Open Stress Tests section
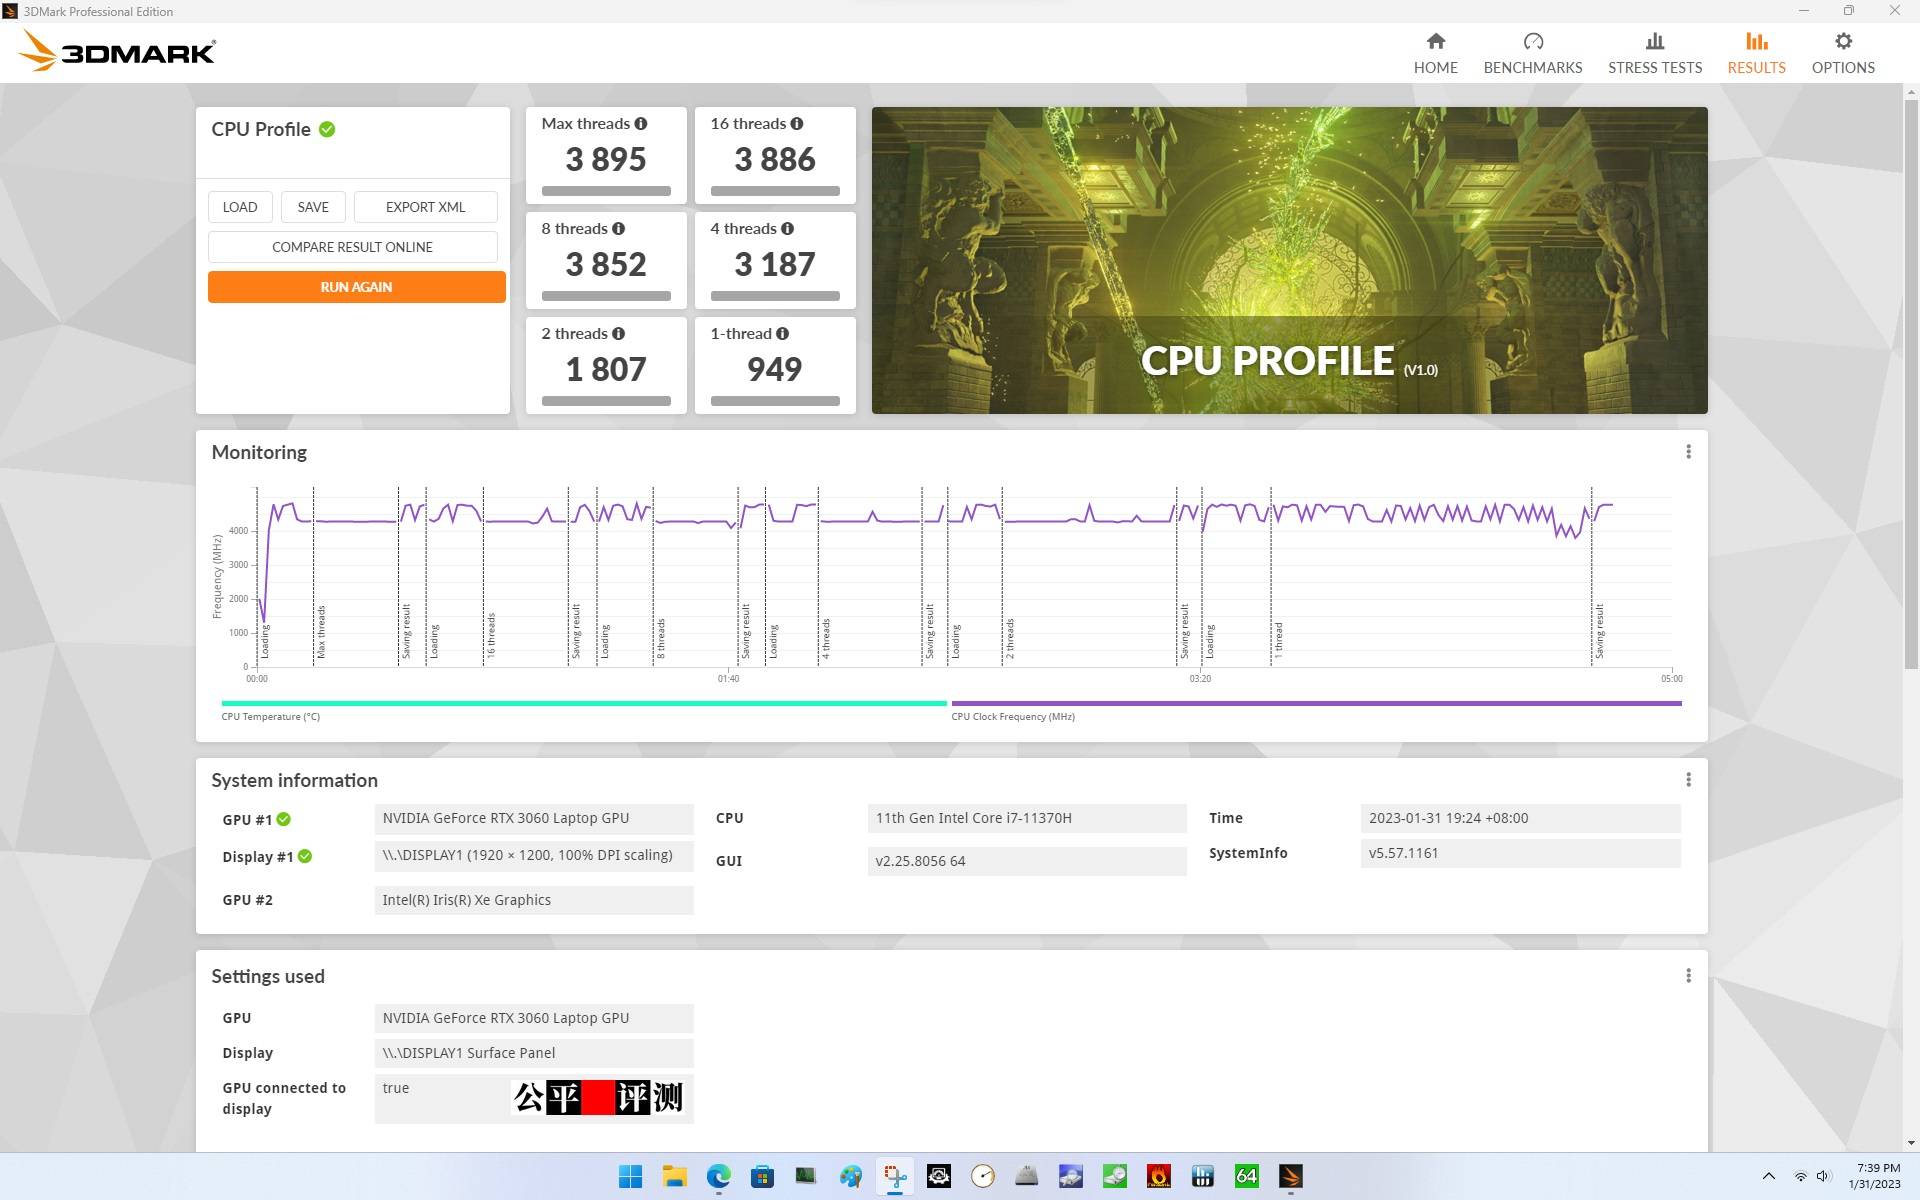Image resolution: width=1920 pixels, height=1200 pixels. (1654, 53)
